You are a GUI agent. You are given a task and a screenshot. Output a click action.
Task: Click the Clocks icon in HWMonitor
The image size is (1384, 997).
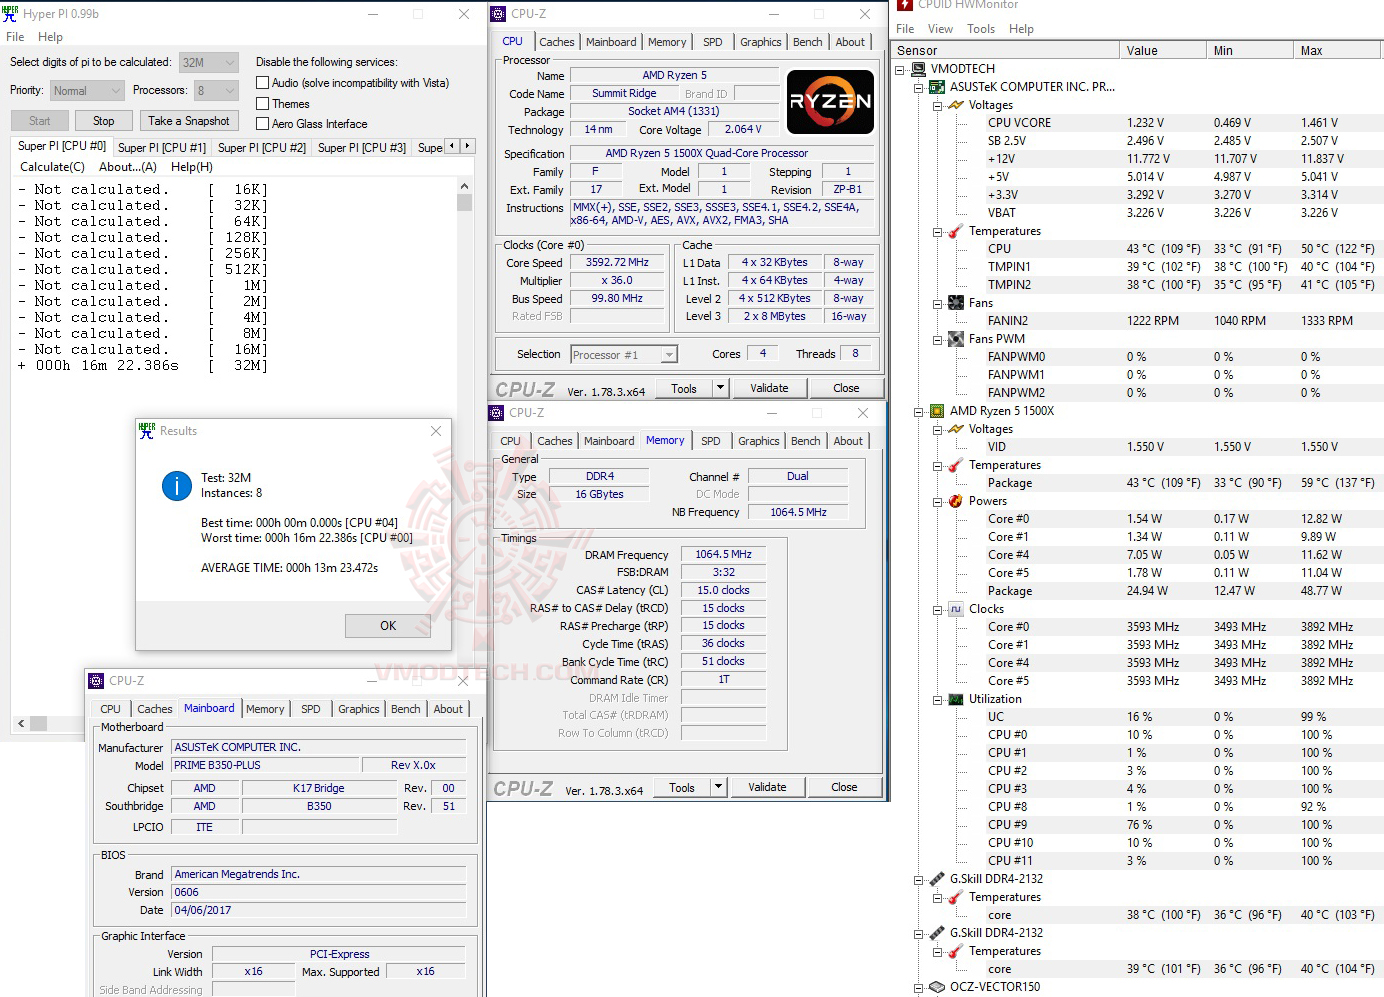point(956,609)
